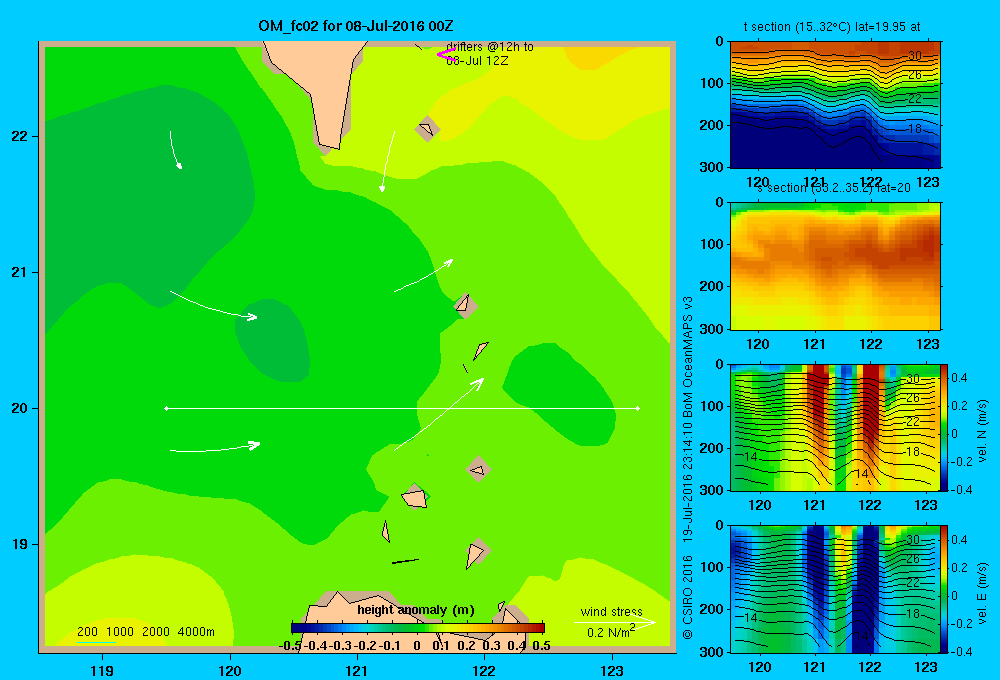
Task: Click the 'vel. E (m/s)' axis label
Action: (x=982, y=591)
